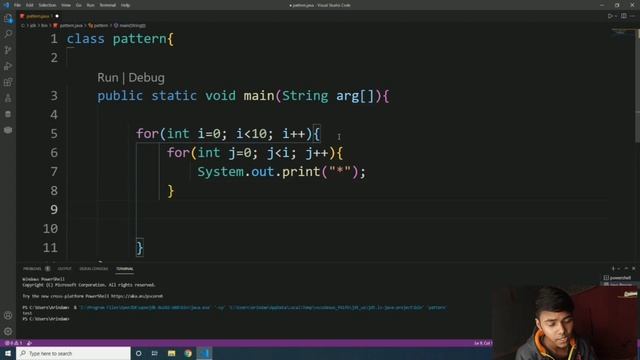Switch to the Debug Console panel tab

point(93,269)
